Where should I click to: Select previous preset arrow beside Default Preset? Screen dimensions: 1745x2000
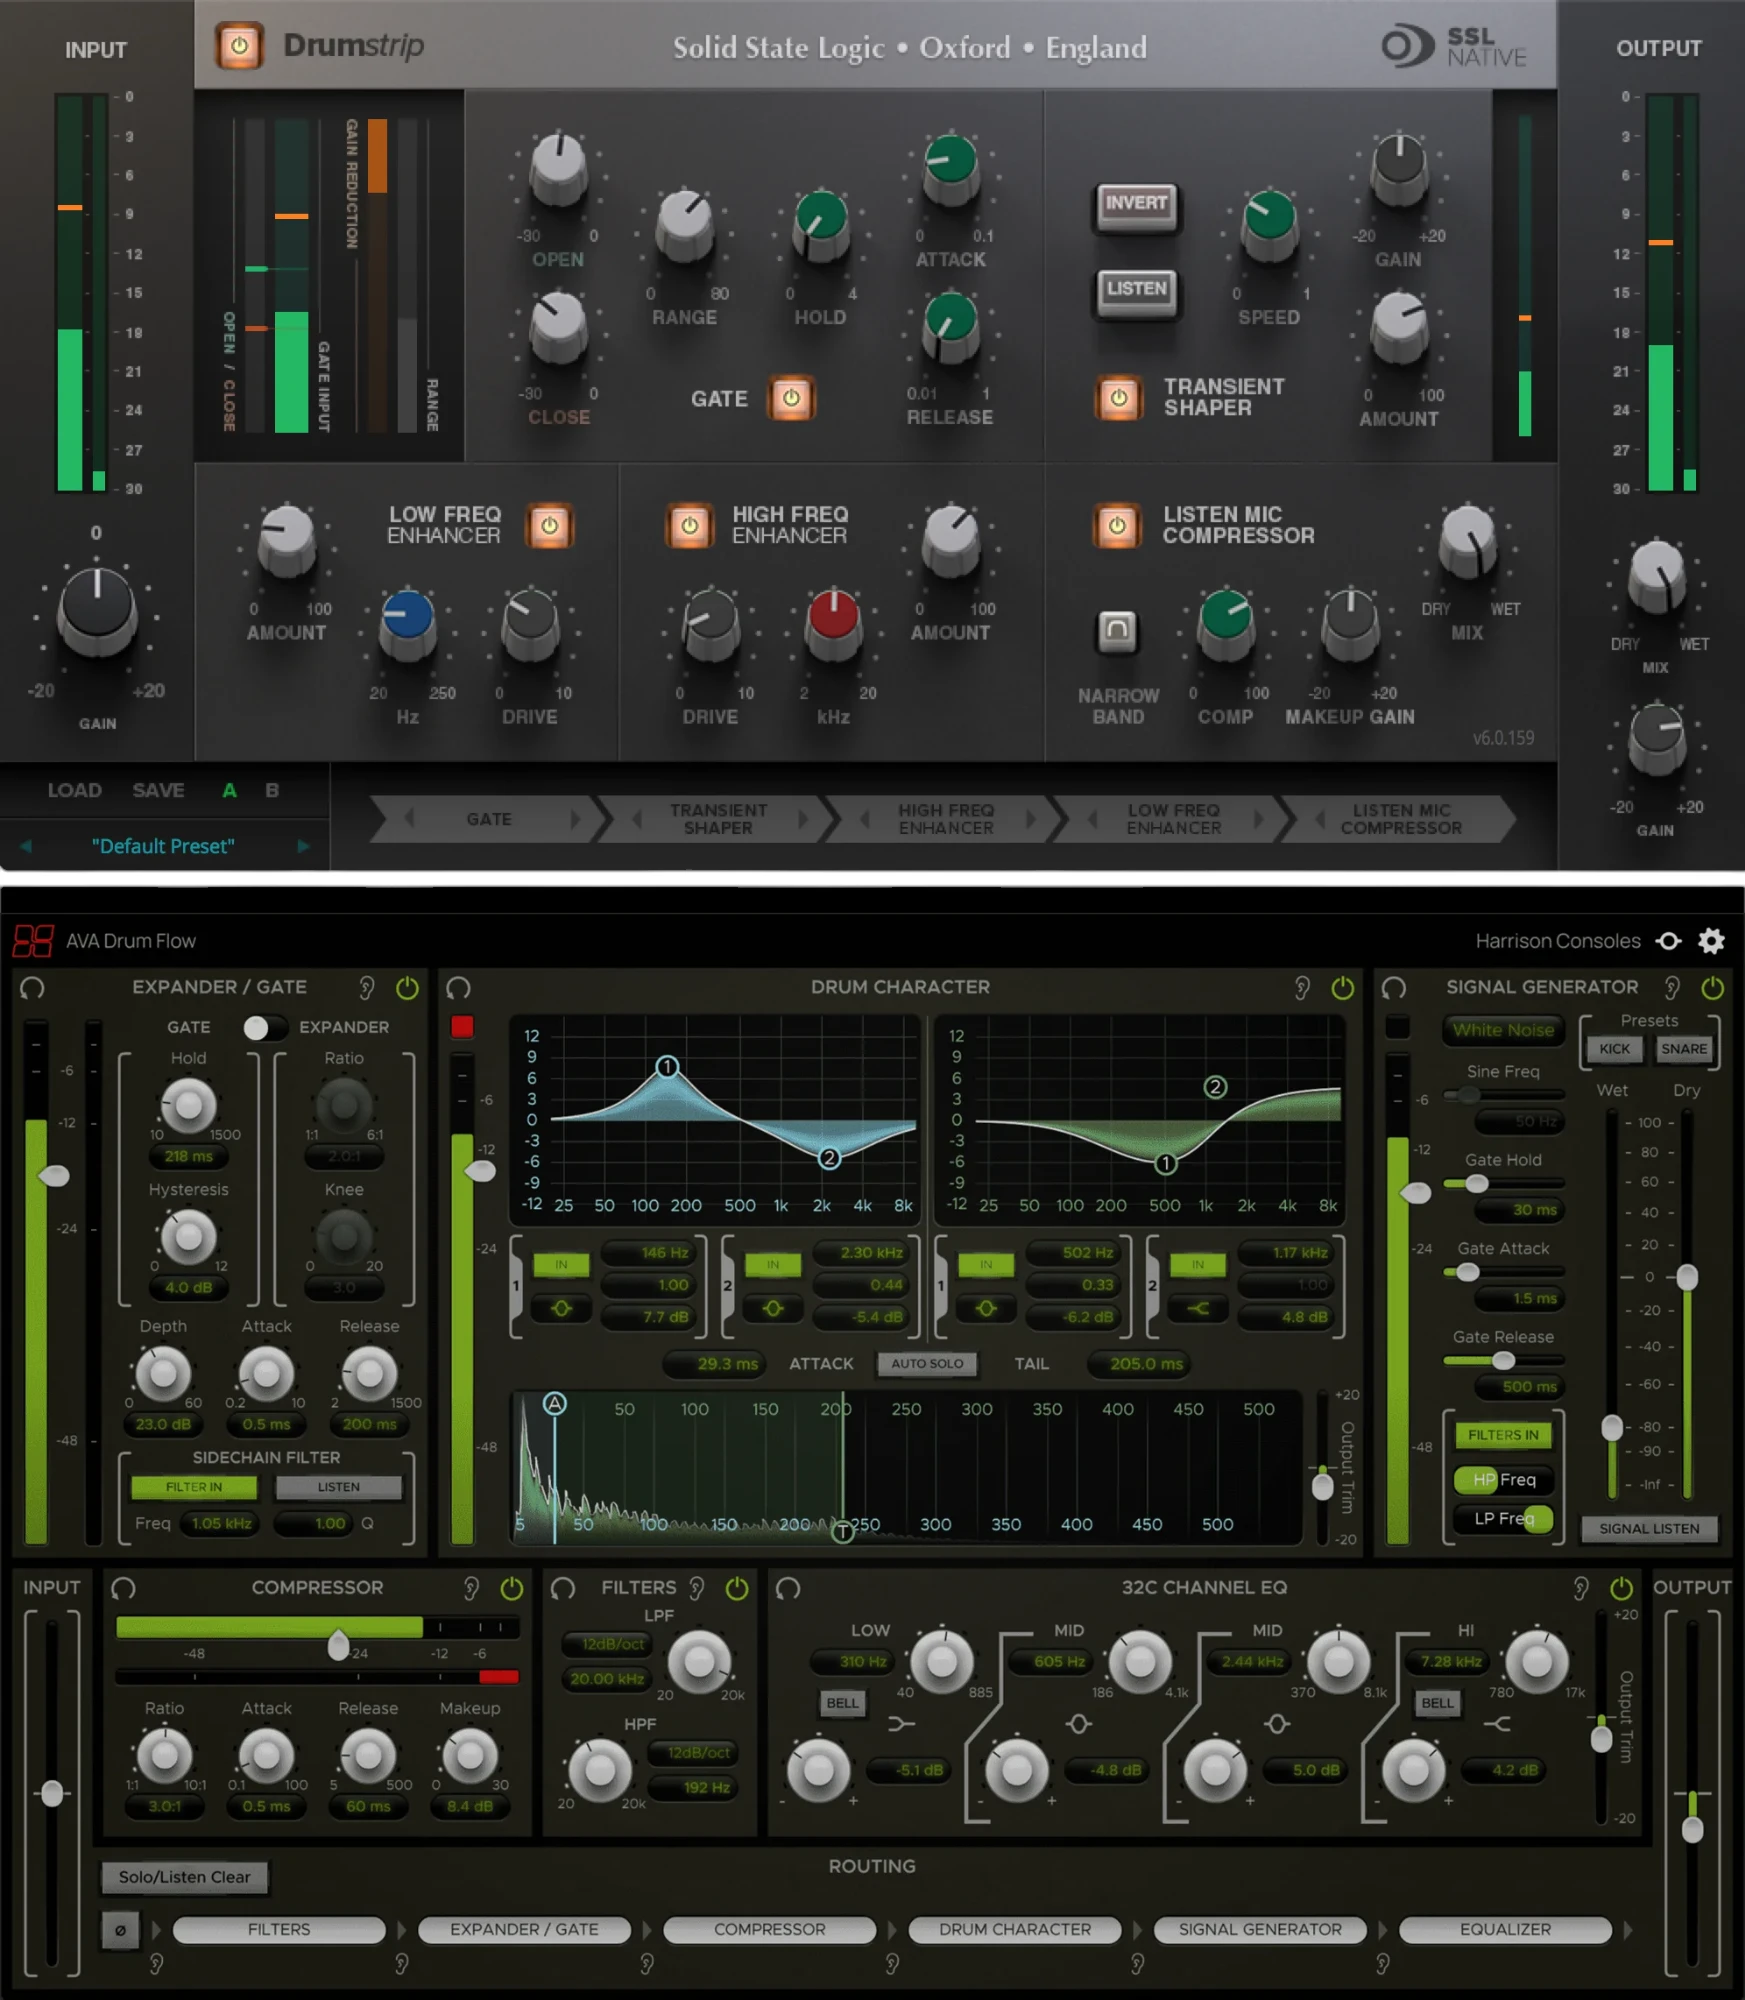(26, 846)
